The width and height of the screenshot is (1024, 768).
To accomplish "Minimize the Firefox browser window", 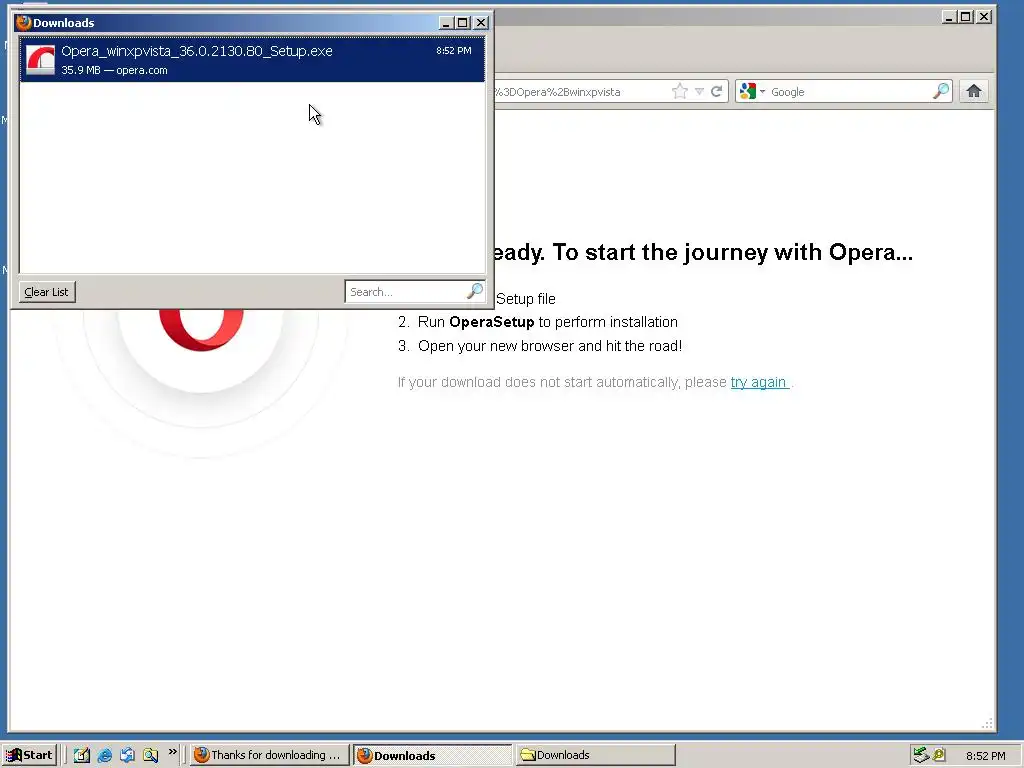I will click(949, 17).
